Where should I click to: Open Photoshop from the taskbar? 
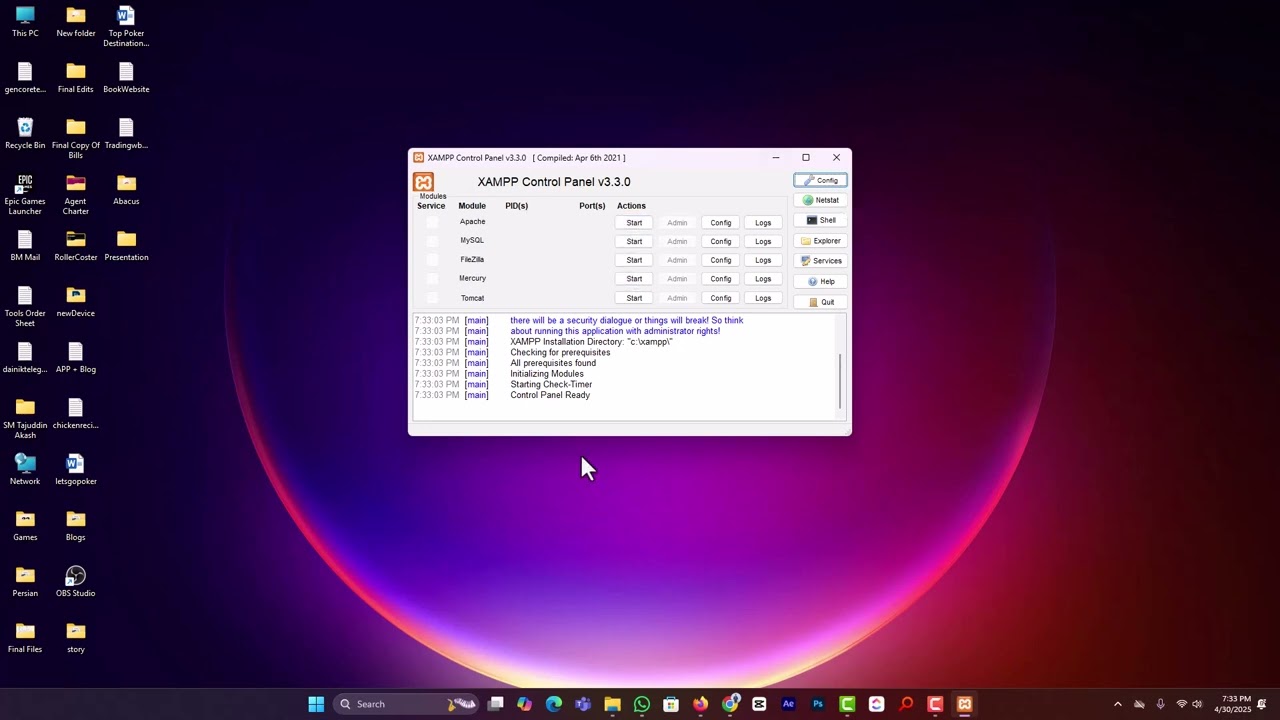pos(818,704)
